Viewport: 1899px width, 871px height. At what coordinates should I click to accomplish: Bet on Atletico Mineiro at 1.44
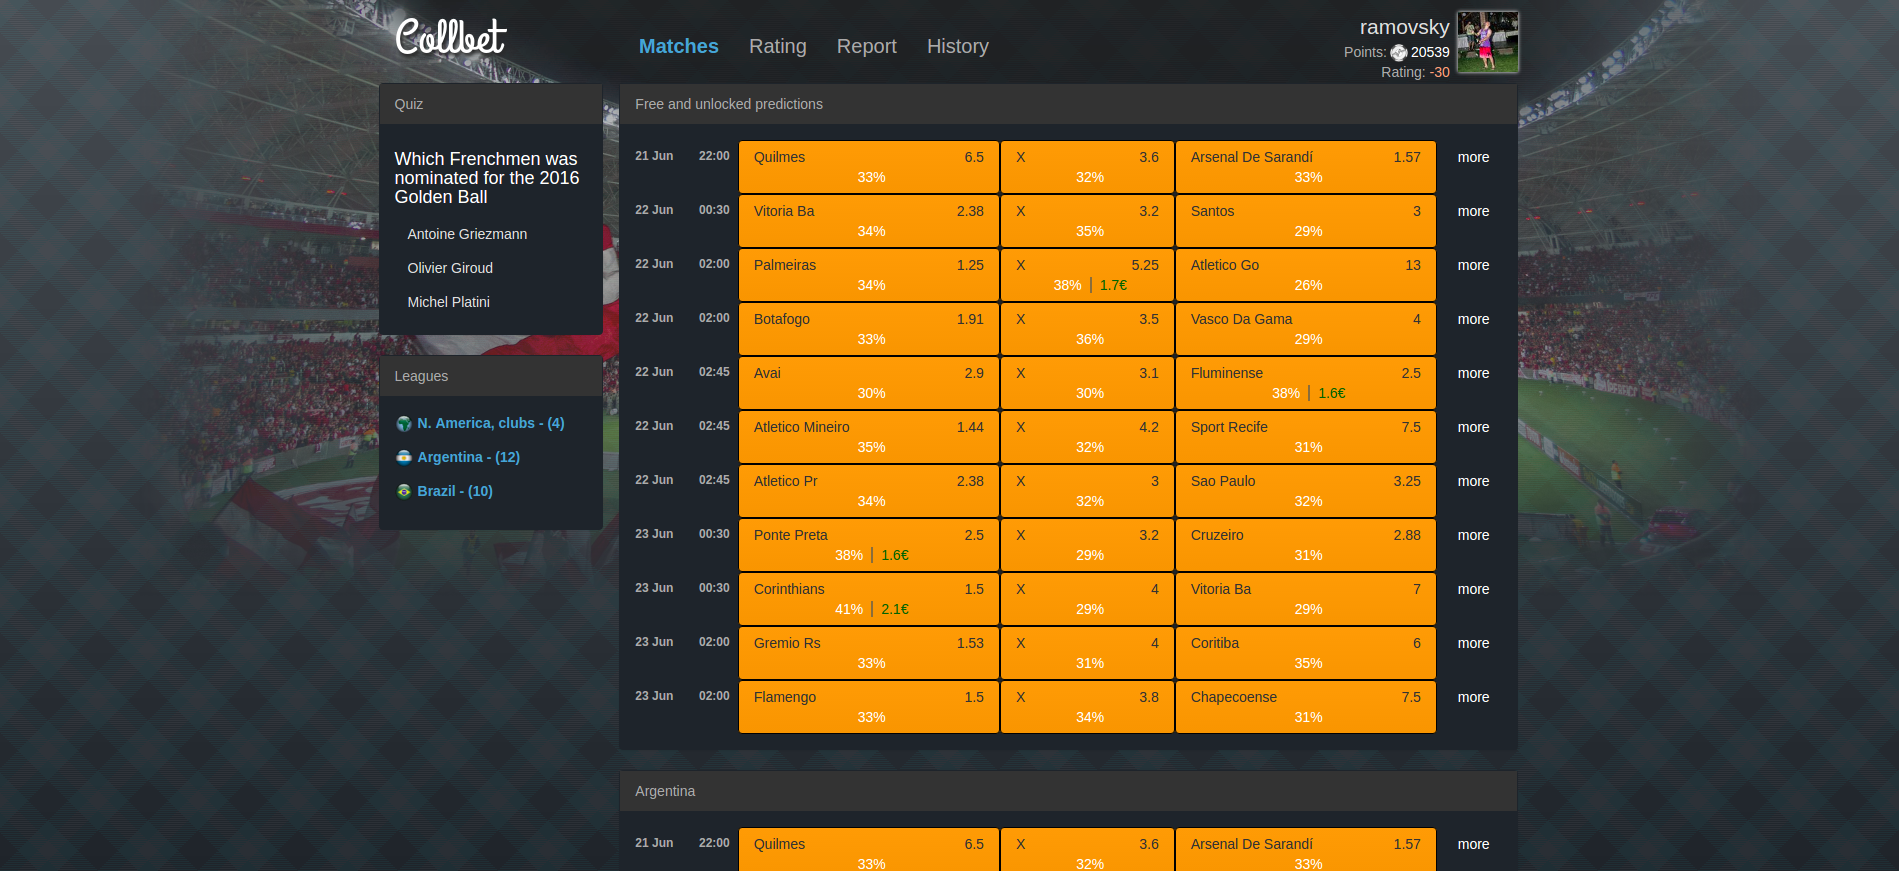point(869,437)
